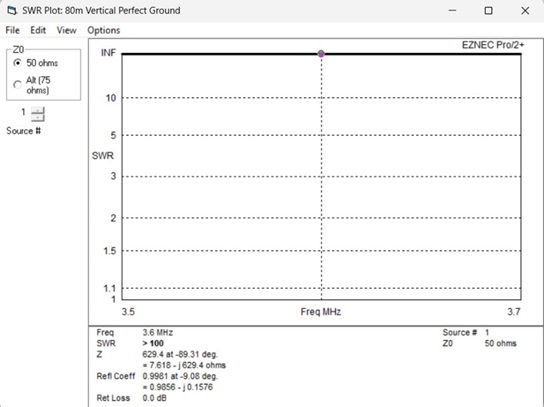Increase the Source # with up arrow

[38, 111]
